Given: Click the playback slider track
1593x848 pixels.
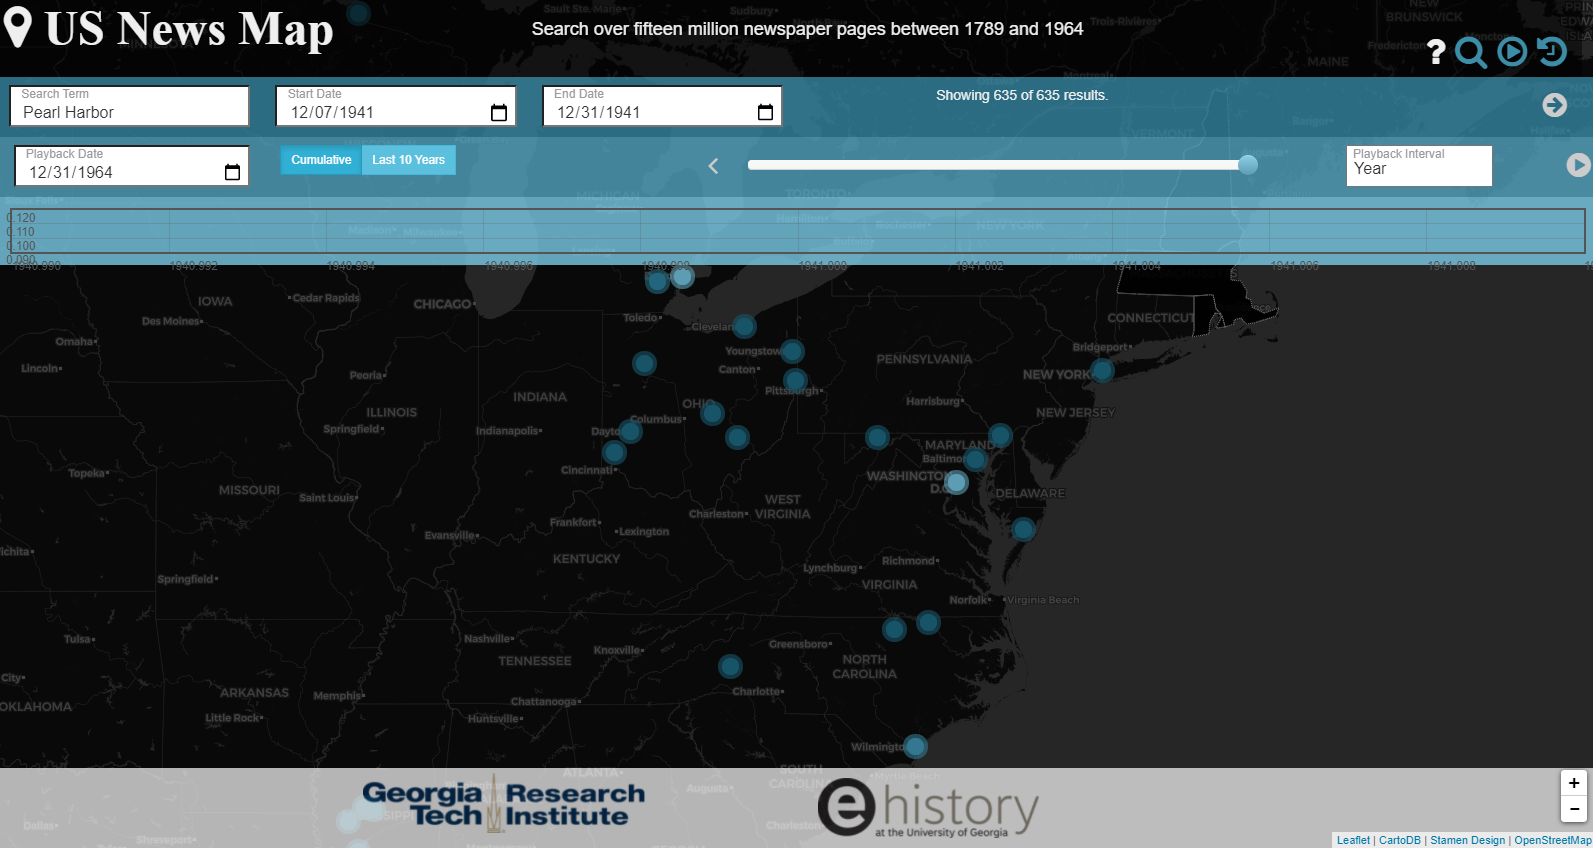Looking at the screenshot, I should click(x=997, y=165).
